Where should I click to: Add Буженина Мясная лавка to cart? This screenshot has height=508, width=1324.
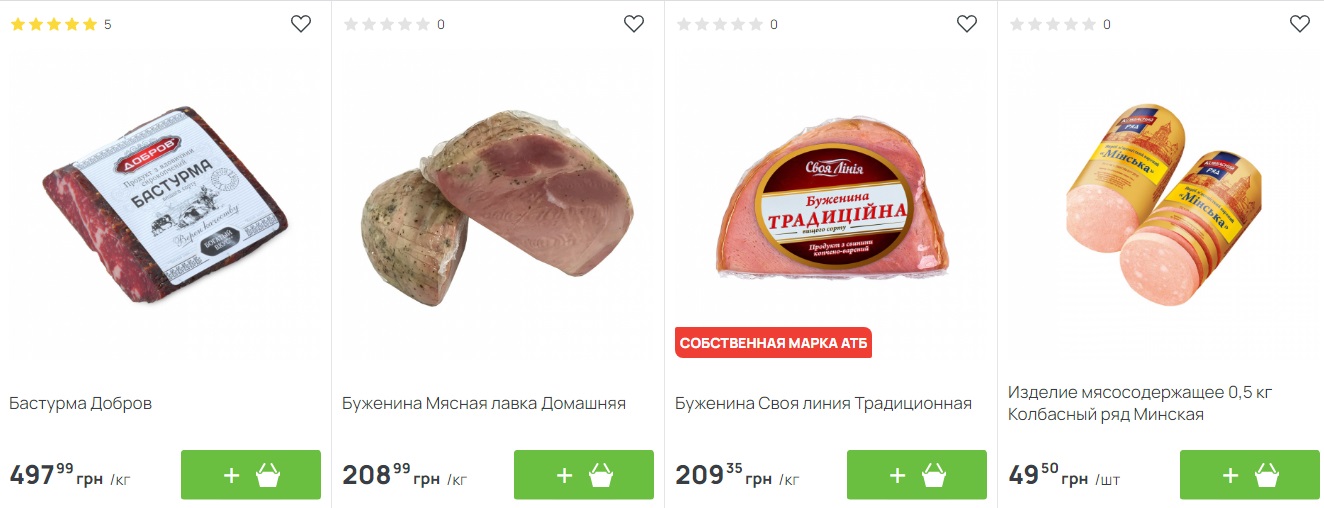click(x=584, y=475)
